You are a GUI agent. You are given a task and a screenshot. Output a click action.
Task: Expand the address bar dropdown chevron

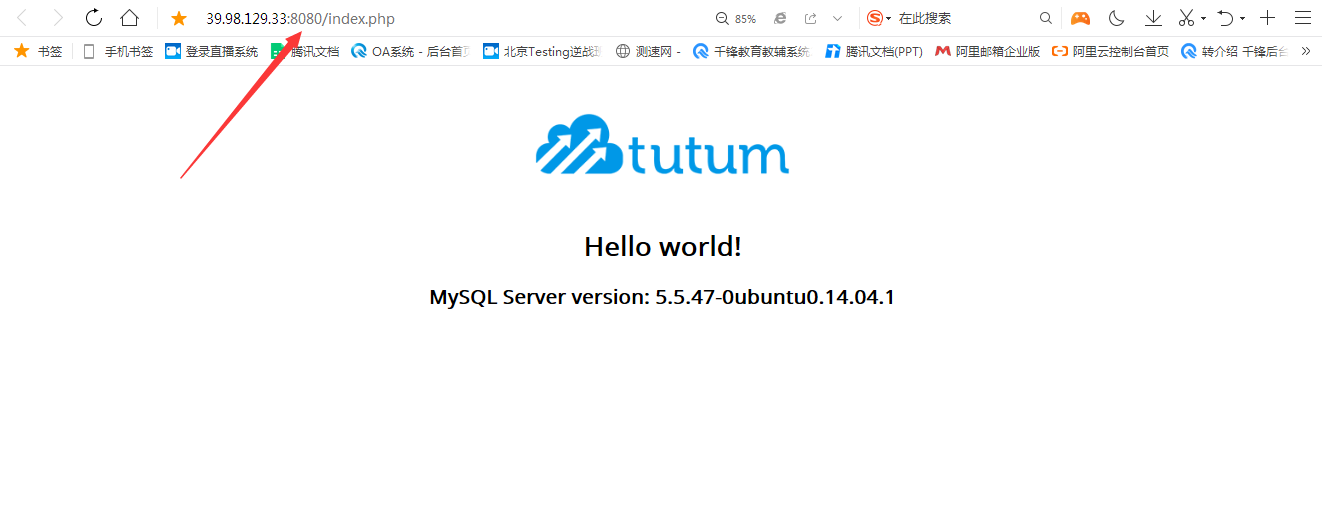click(x=838, y=19)
